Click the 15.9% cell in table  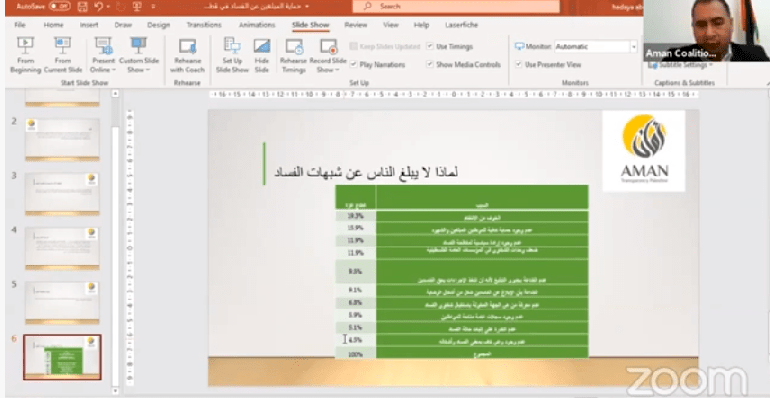tap(356, 228)
